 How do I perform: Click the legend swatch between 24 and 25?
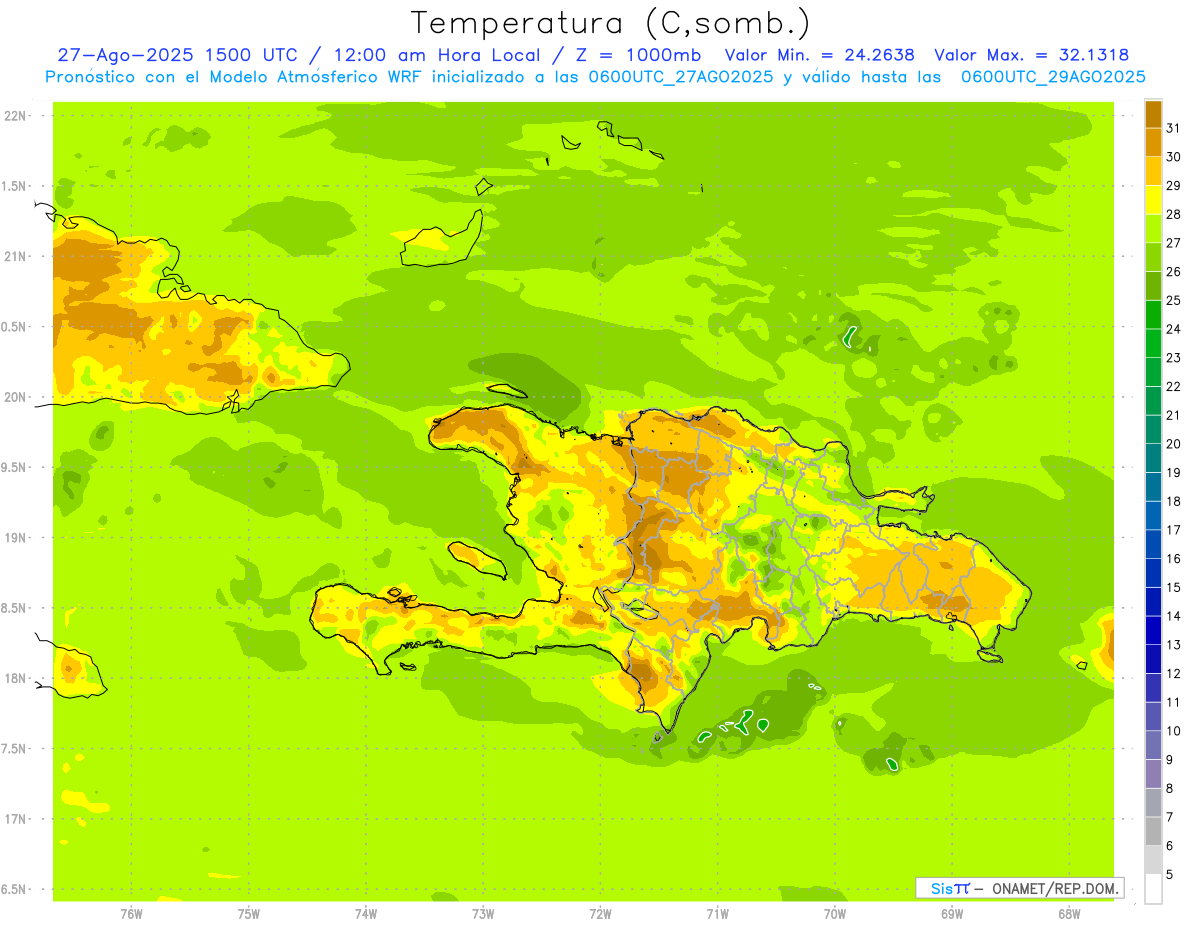click(1153, 314)
